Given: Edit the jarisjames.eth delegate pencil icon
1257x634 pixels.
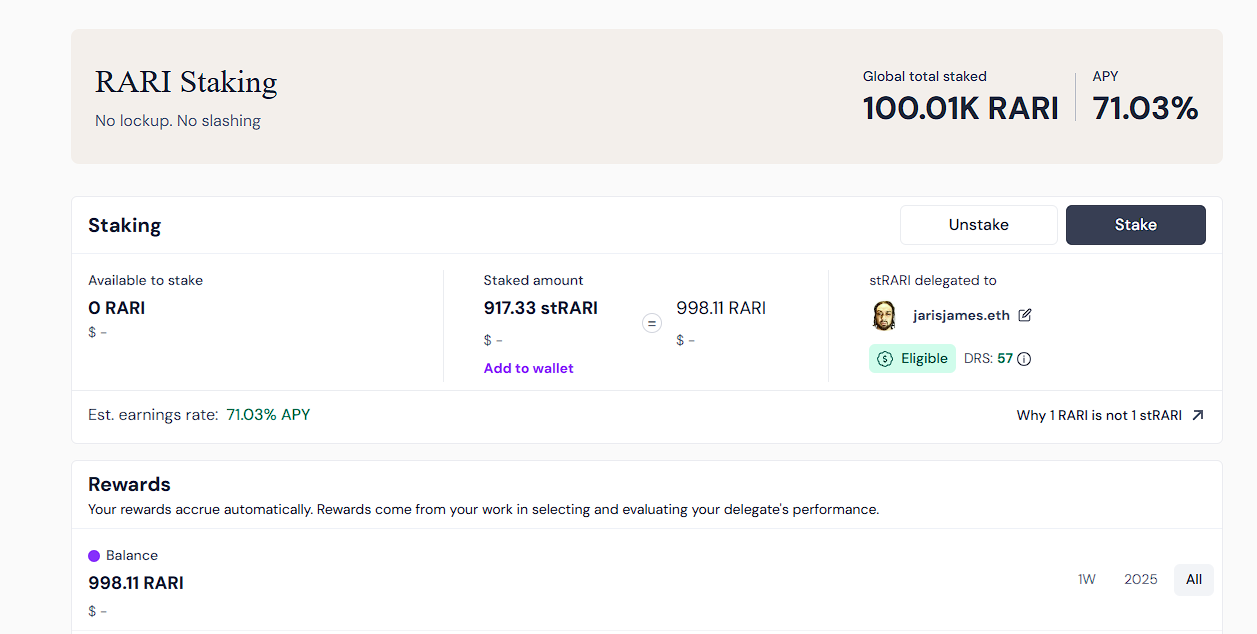Looking at the screenshot, I should point(1025,315).
